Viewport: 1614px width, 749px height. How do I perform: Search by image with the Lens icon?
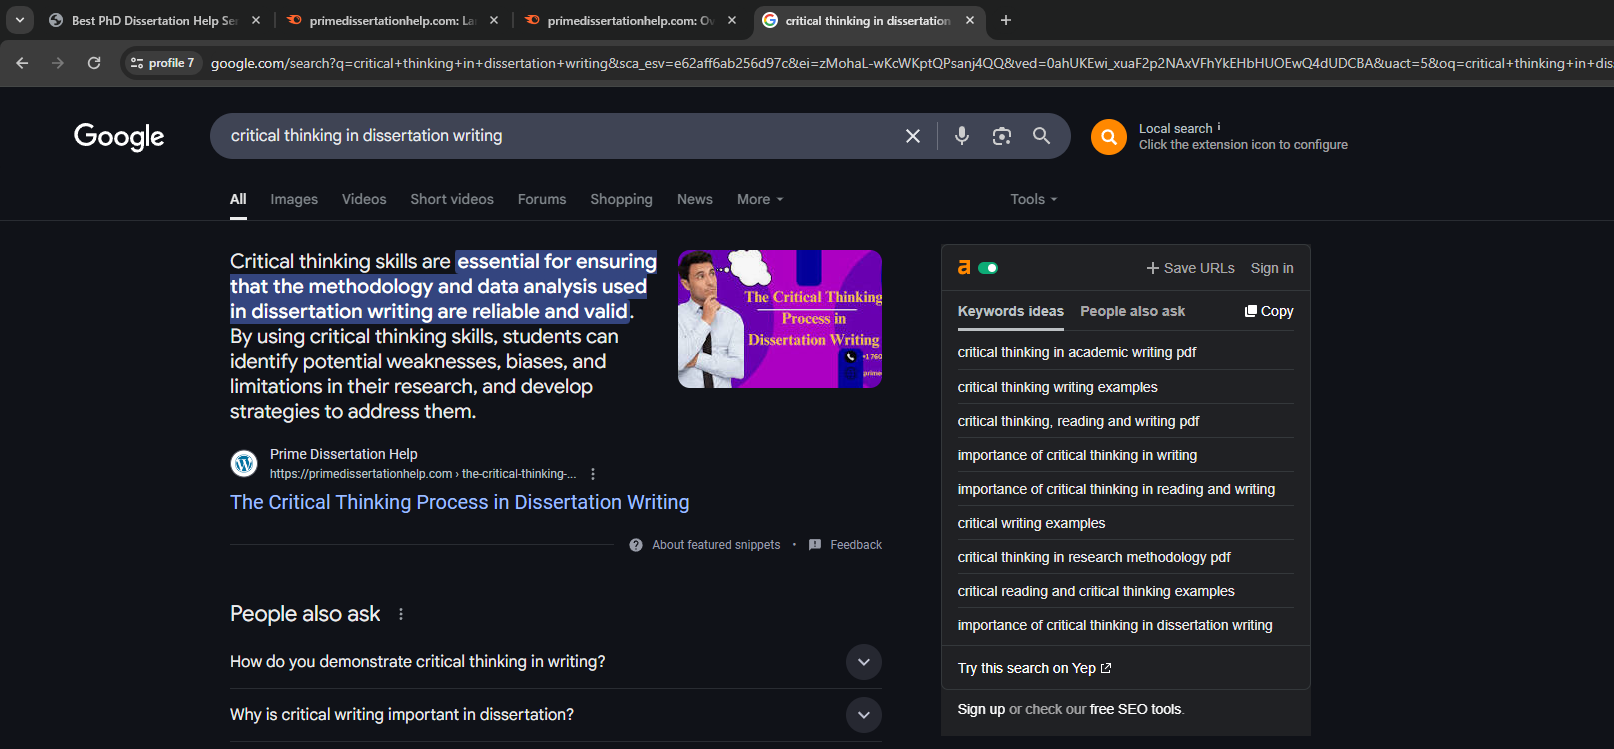point(1002,136)
